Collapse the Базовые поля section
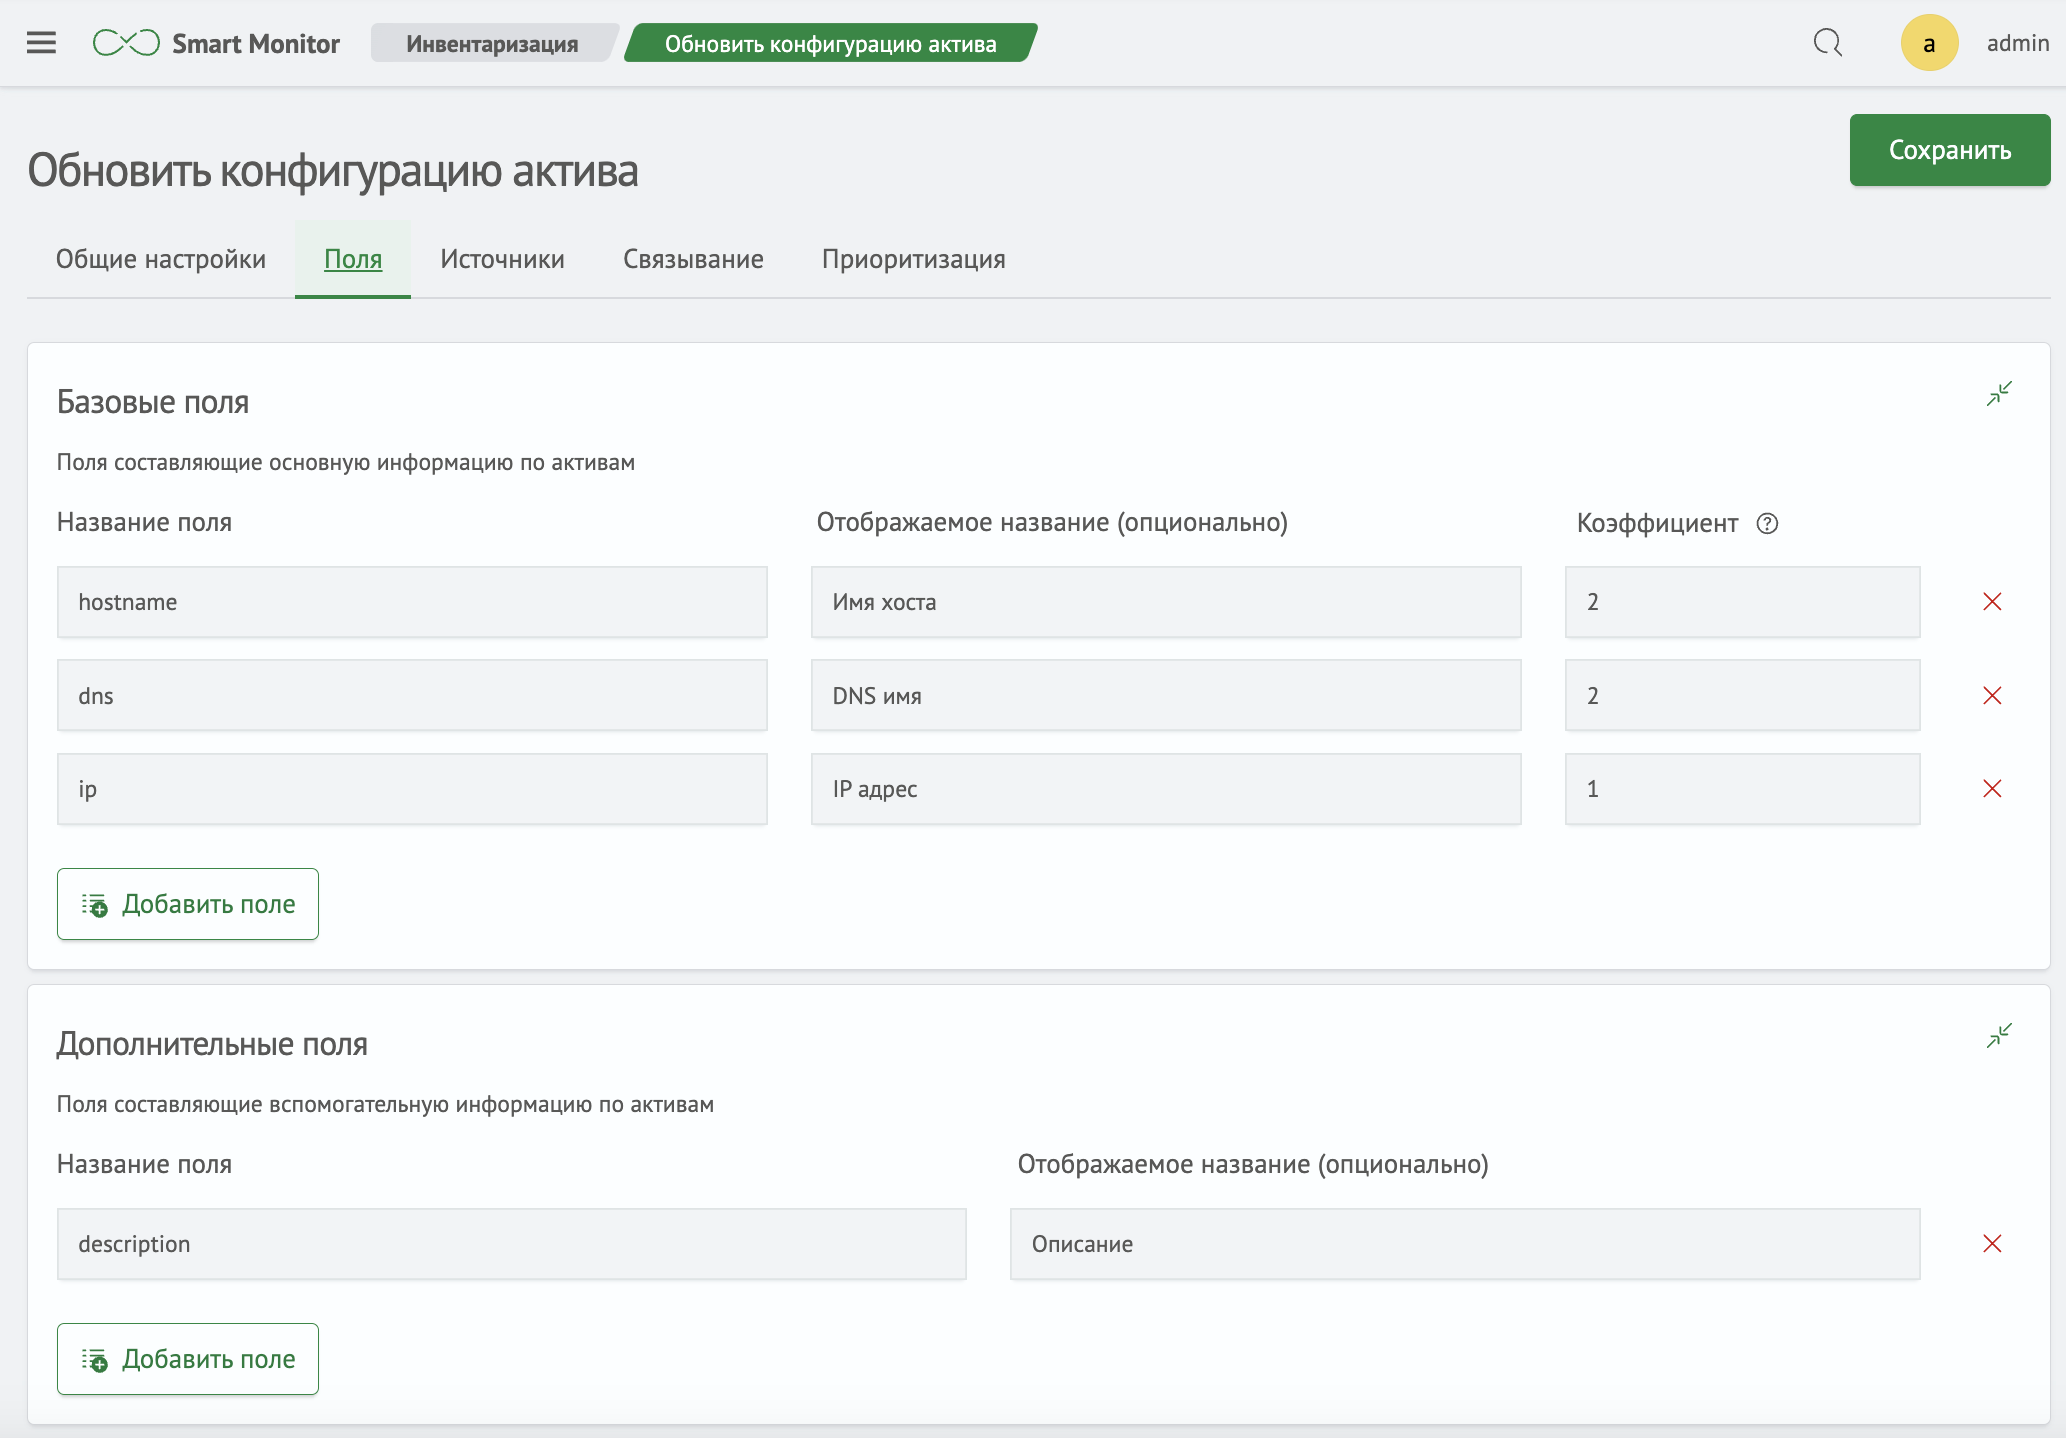This screenshot has width=2066, height=1438. coord(1999,394)
